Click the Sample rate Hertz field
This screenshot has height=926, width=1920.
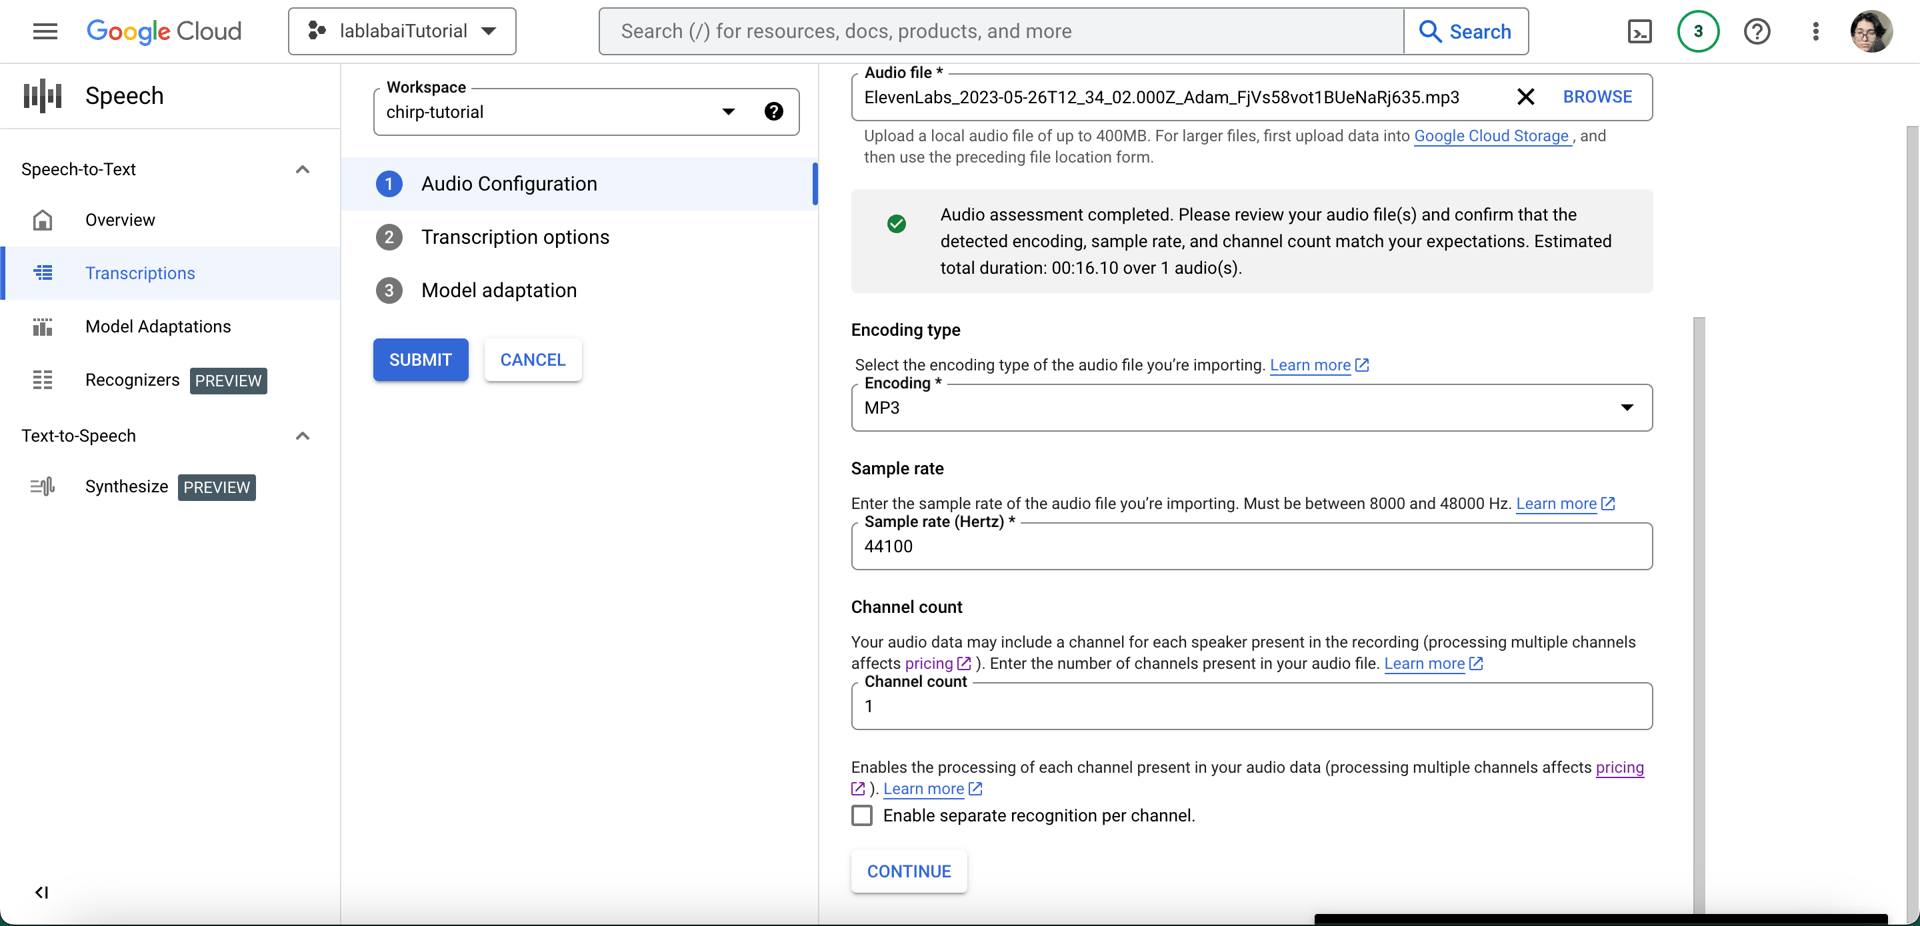[x=1250, y=547]
